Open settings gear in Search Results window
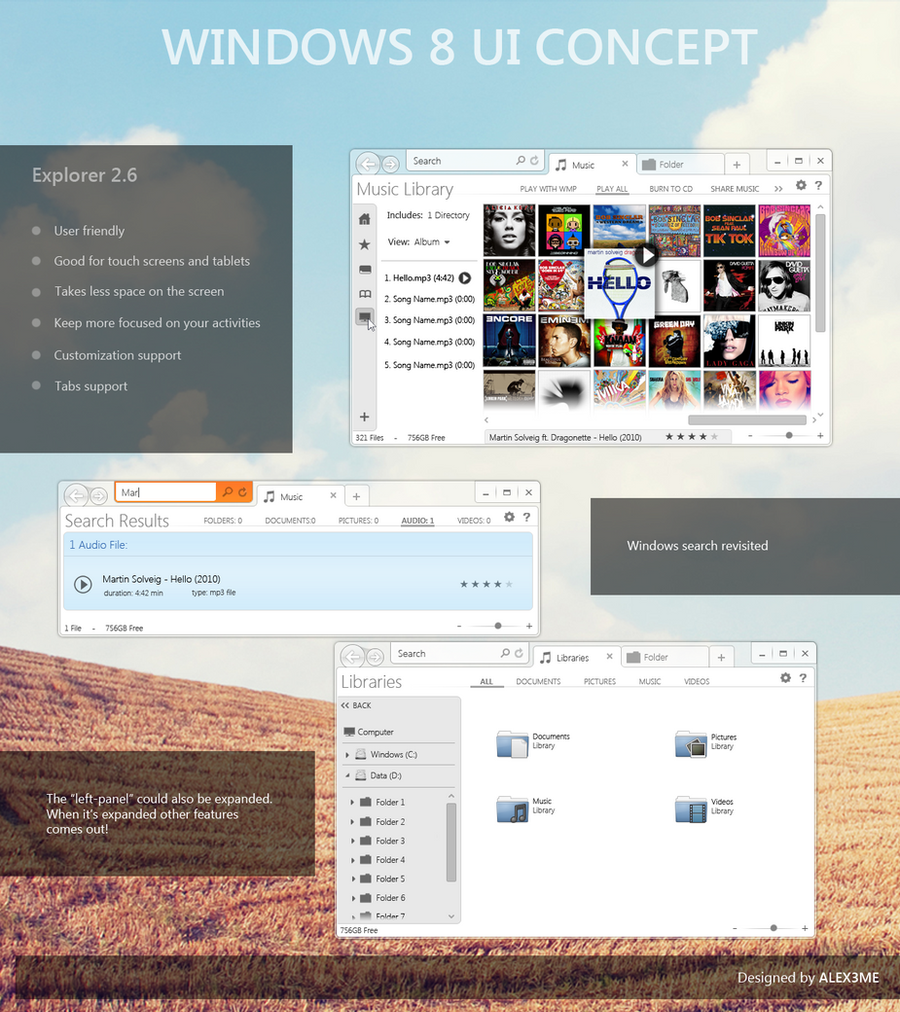The width and height of the screenshot is (900, 1012). point(509,517)
